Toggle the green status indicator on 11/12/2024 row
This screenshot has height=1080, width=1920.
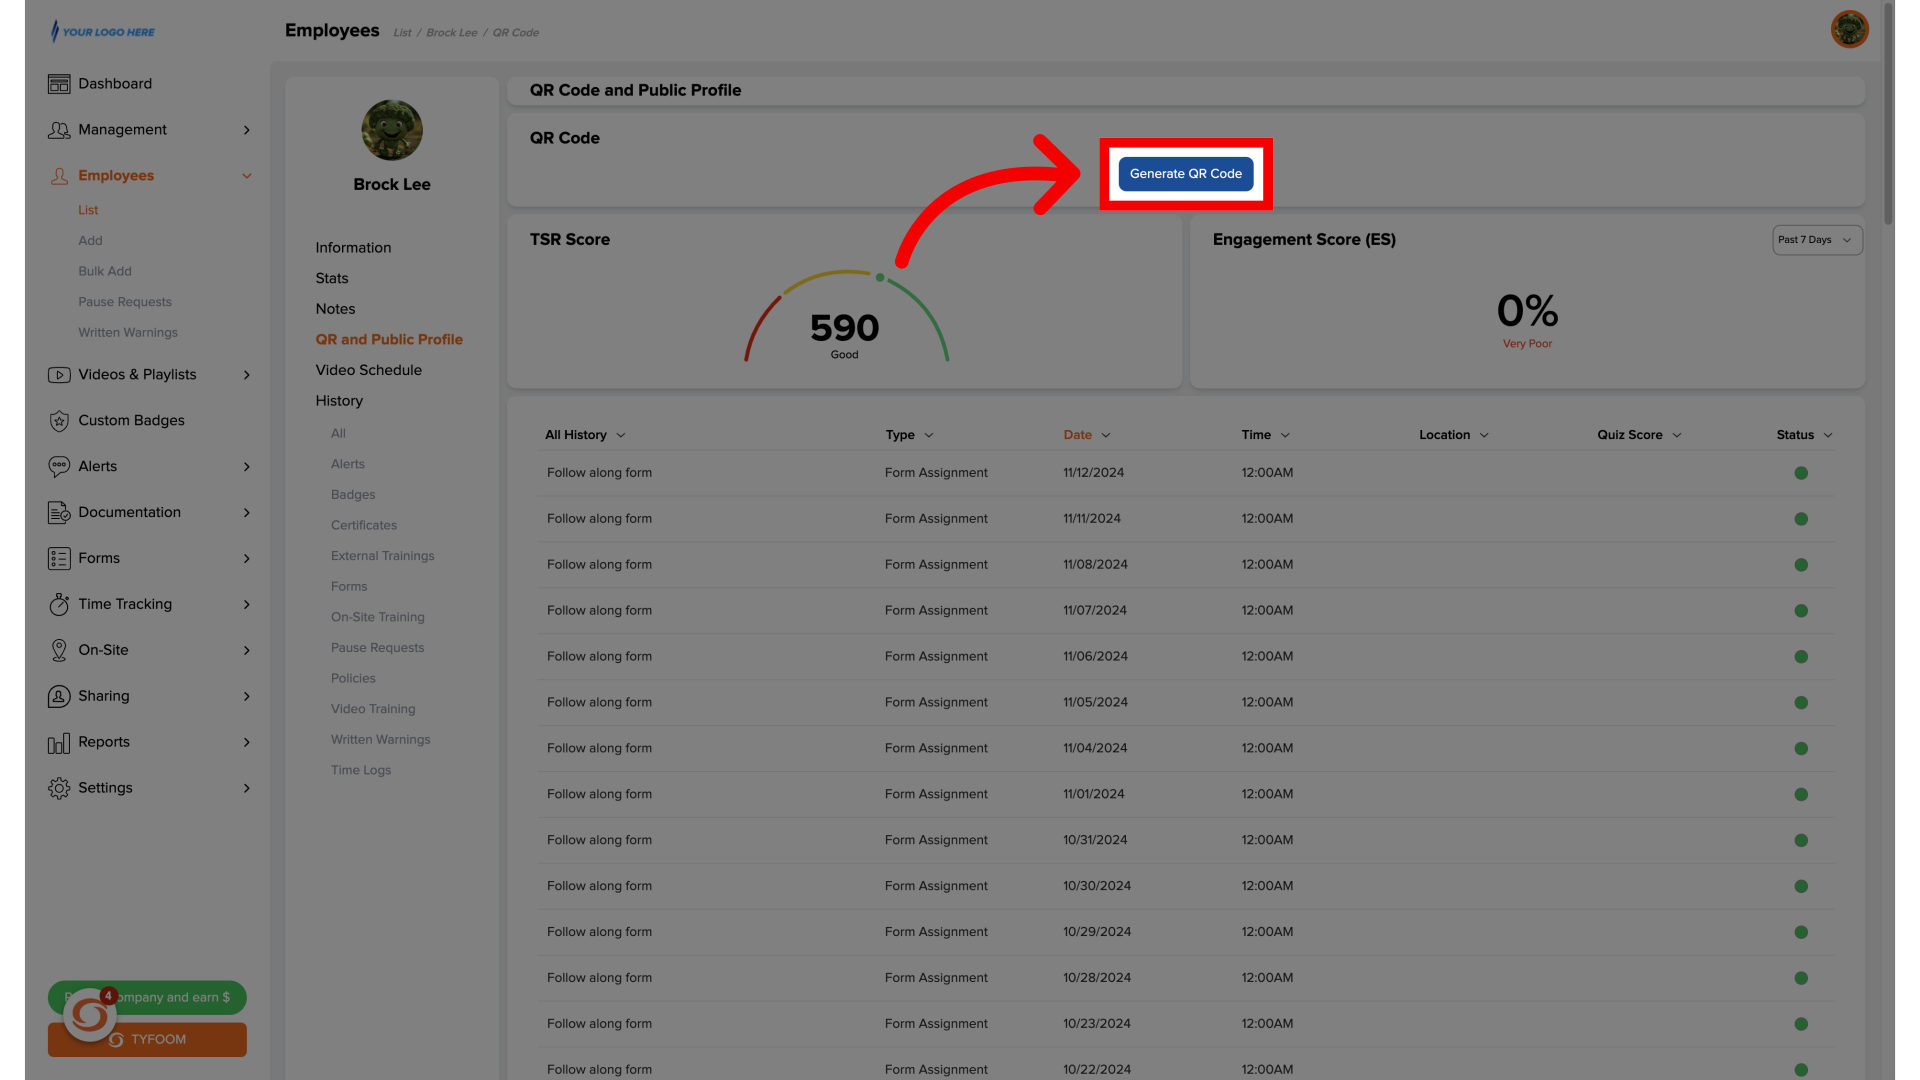coord(1801,473)
